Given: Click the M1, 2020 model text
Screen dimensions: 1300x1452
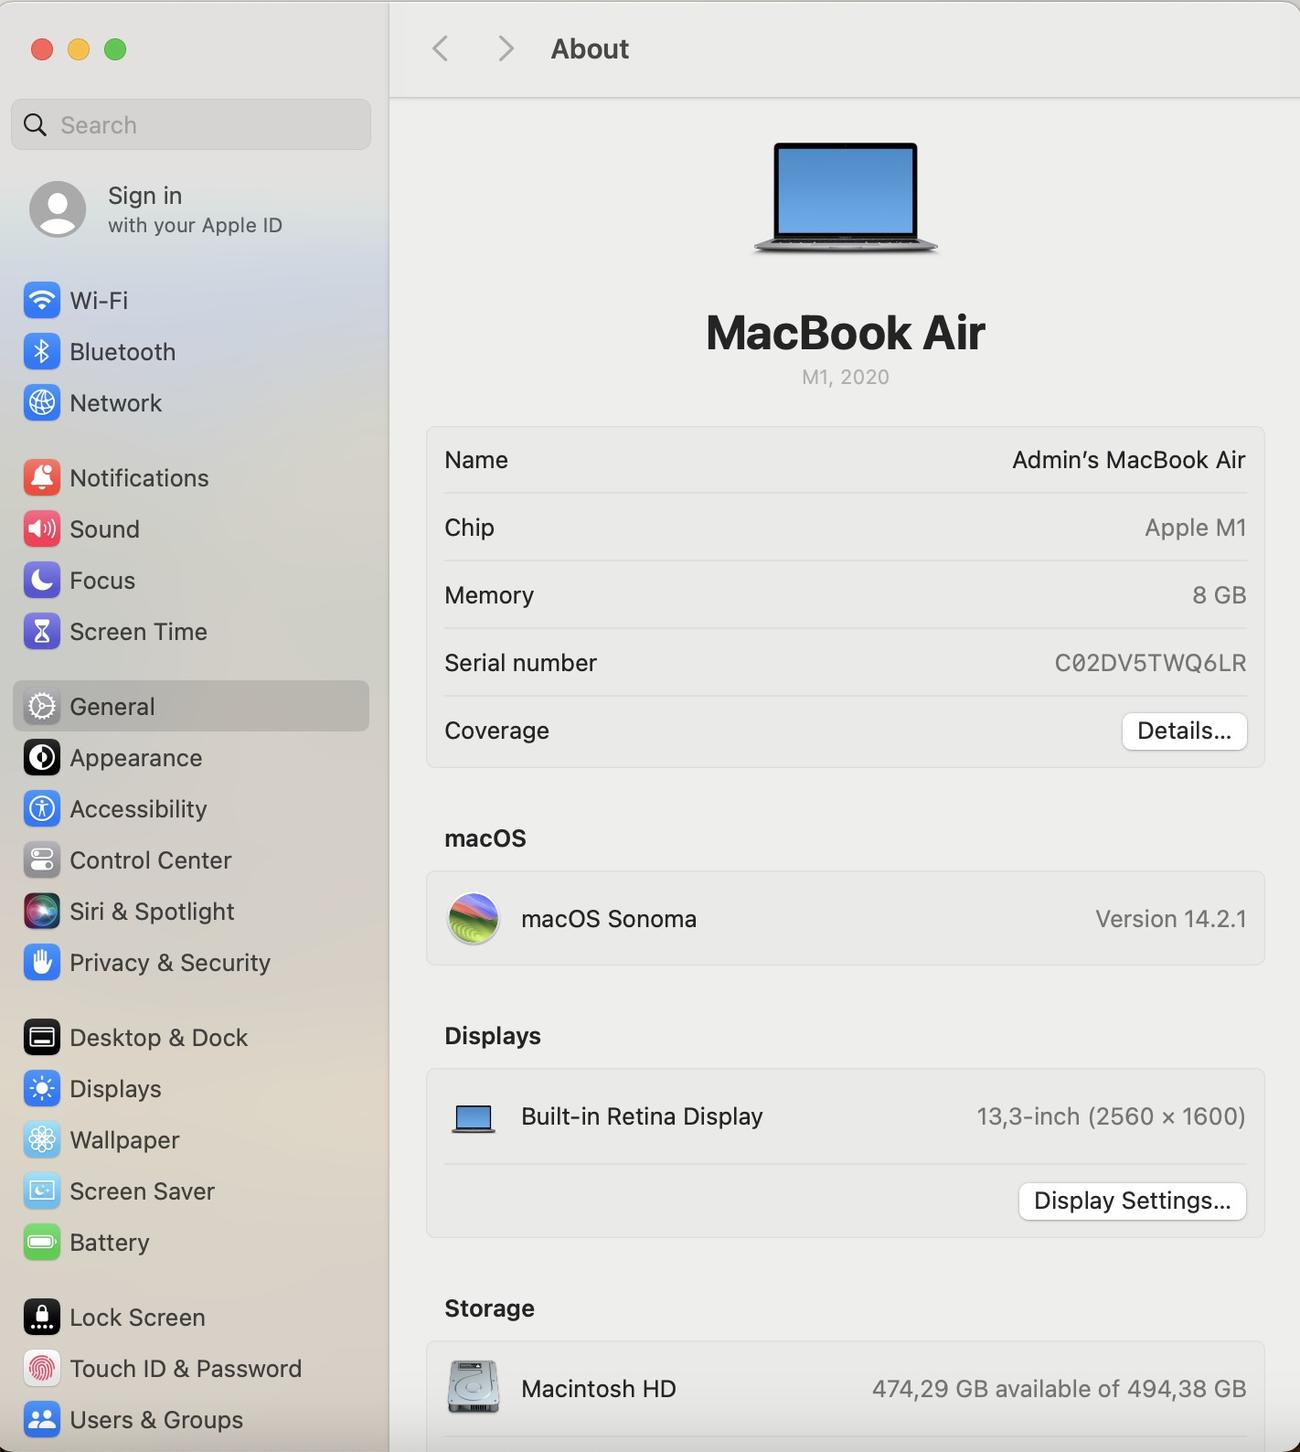Looking at the screenshot, I should coord(845,377).
